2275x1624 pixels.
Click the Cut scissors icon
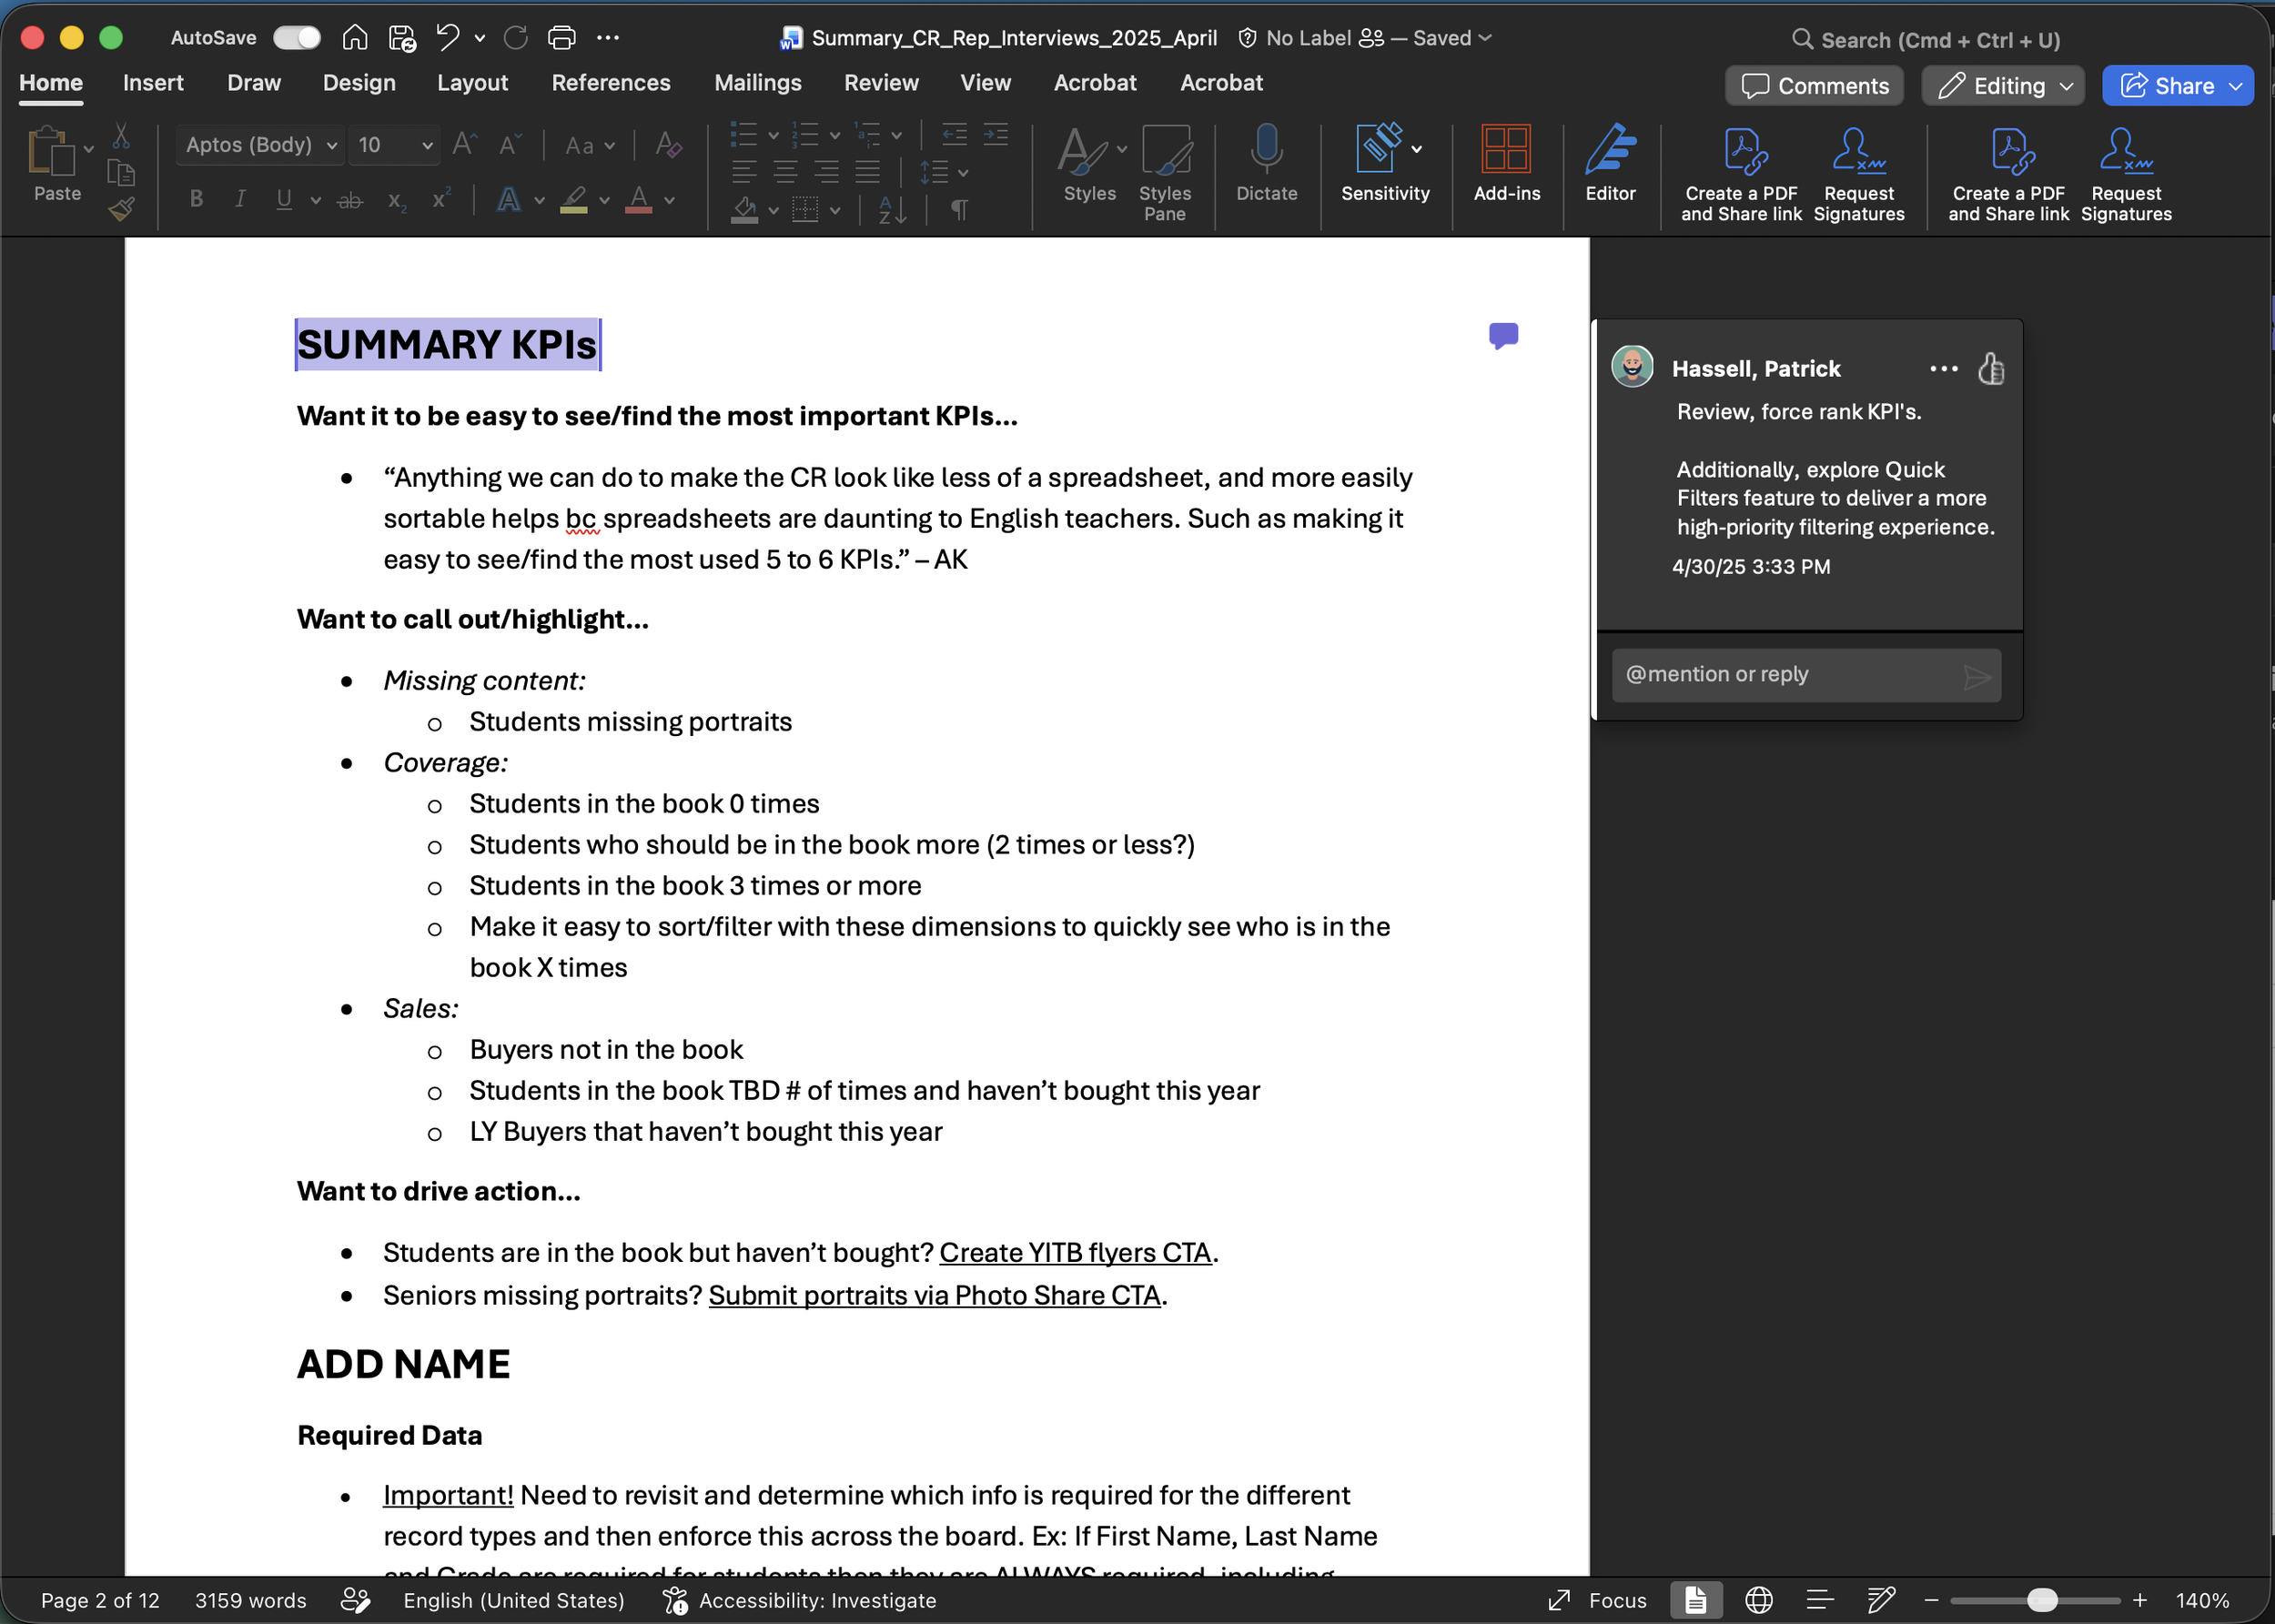point(121,135)
